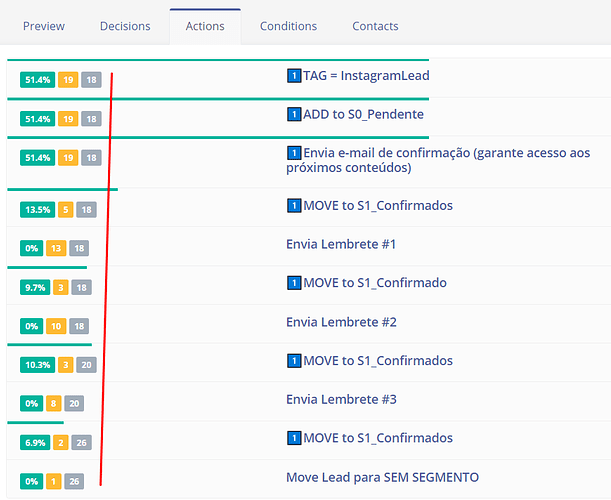
Task: Open Envia e-mail de confirmação action
Action: [x=438, y=160]
